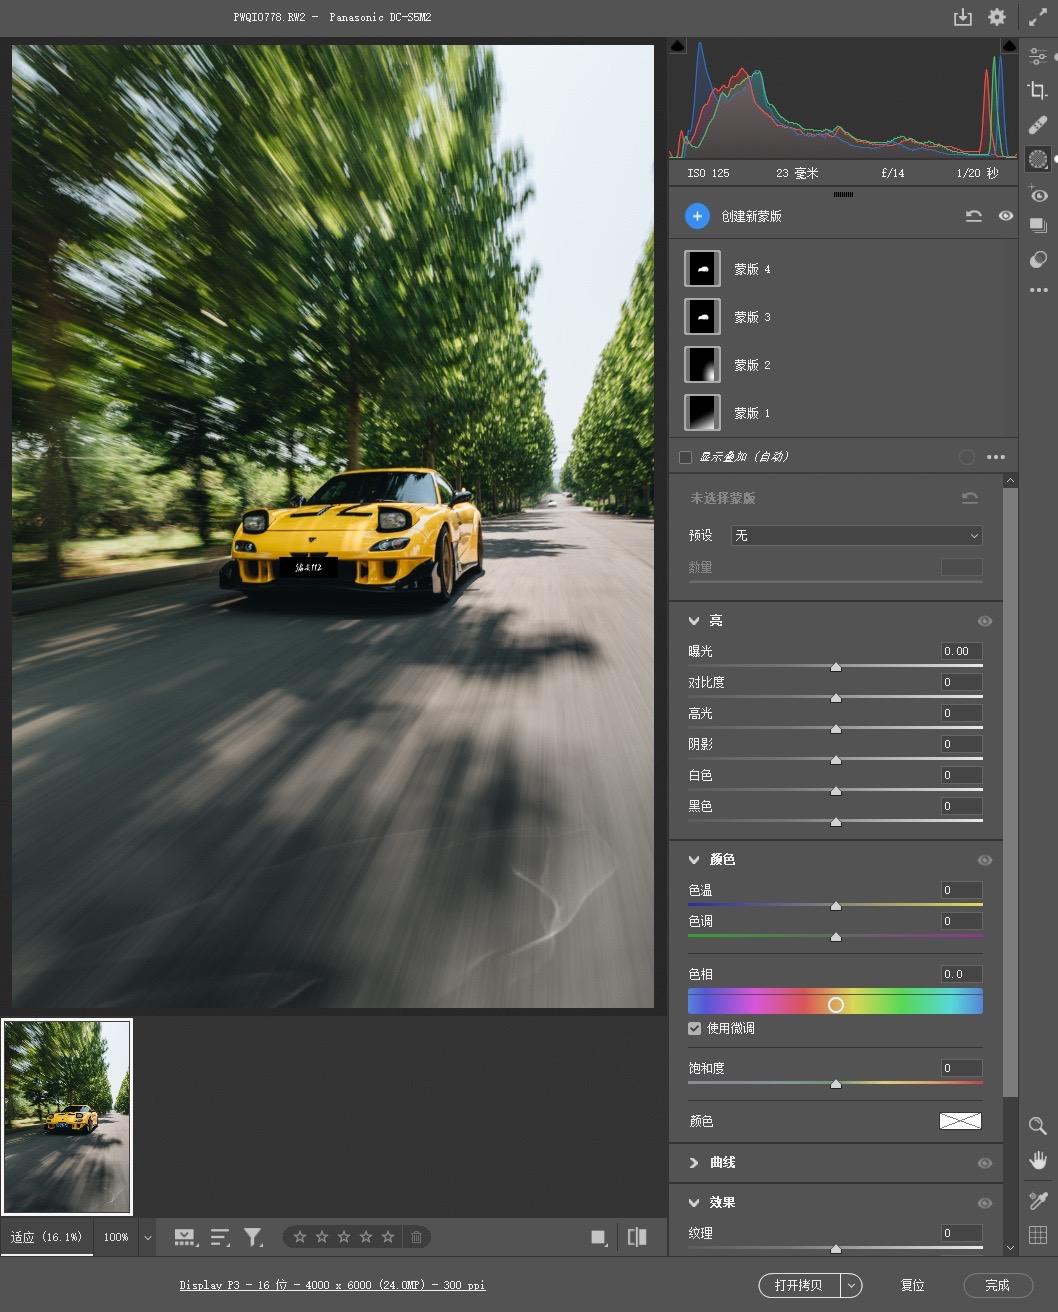Uncheck the use fine adjustment checkbox
The image size is (1058, 1312).
pos(694,1028)
